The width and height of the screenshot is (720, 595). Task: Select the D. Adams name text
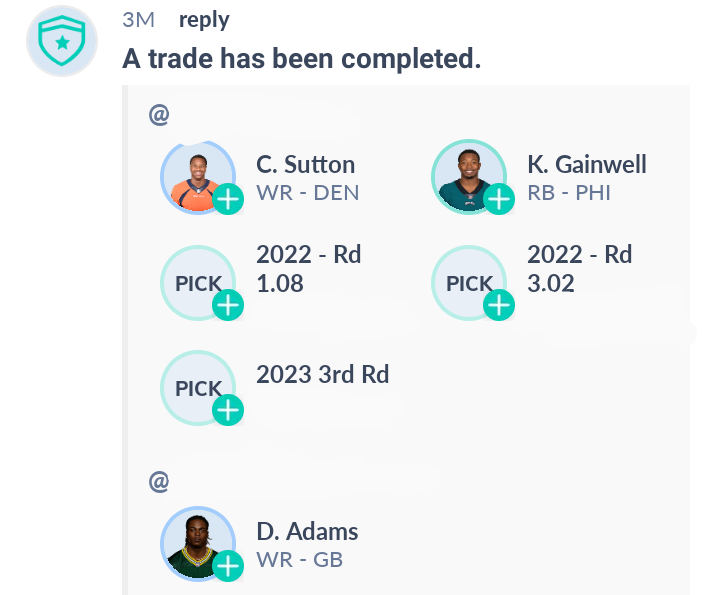(x=307, y=532)
